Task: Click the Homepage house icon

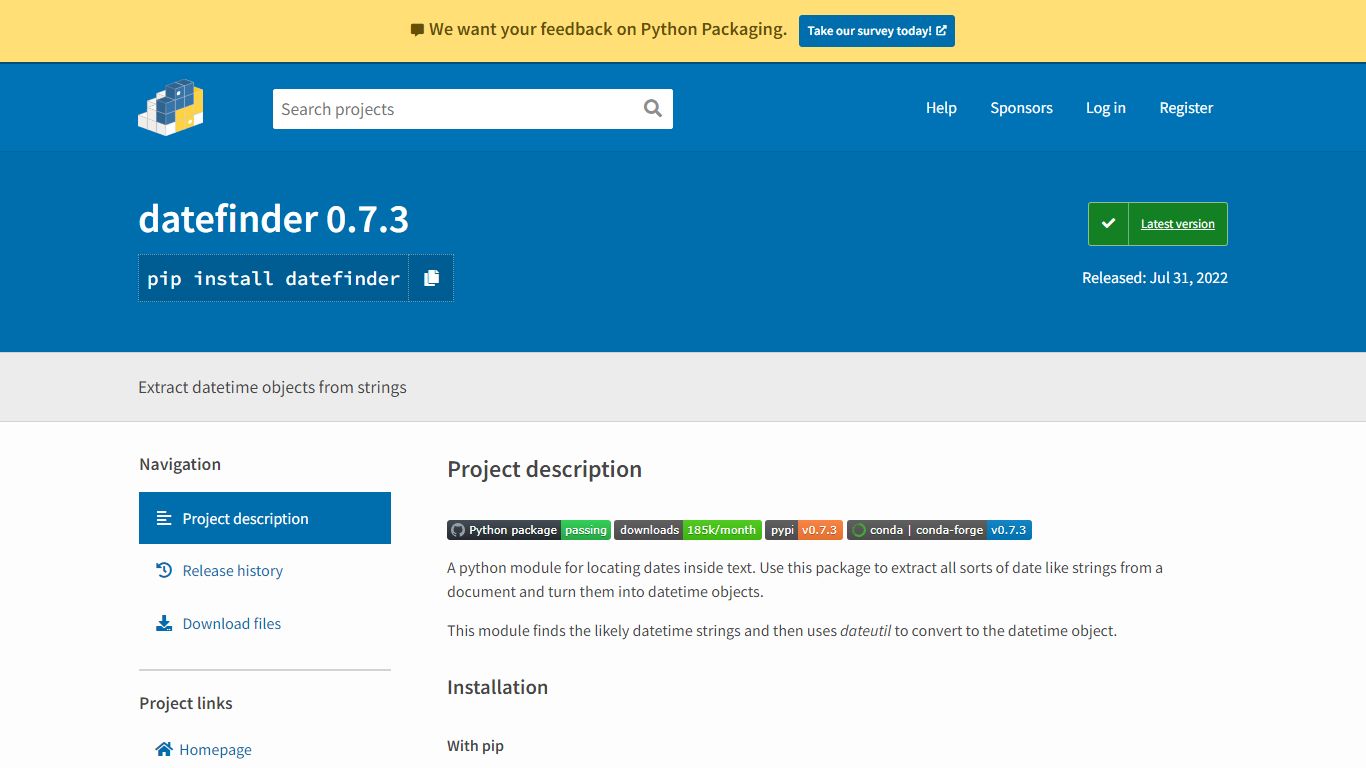Action: point(164,749)
